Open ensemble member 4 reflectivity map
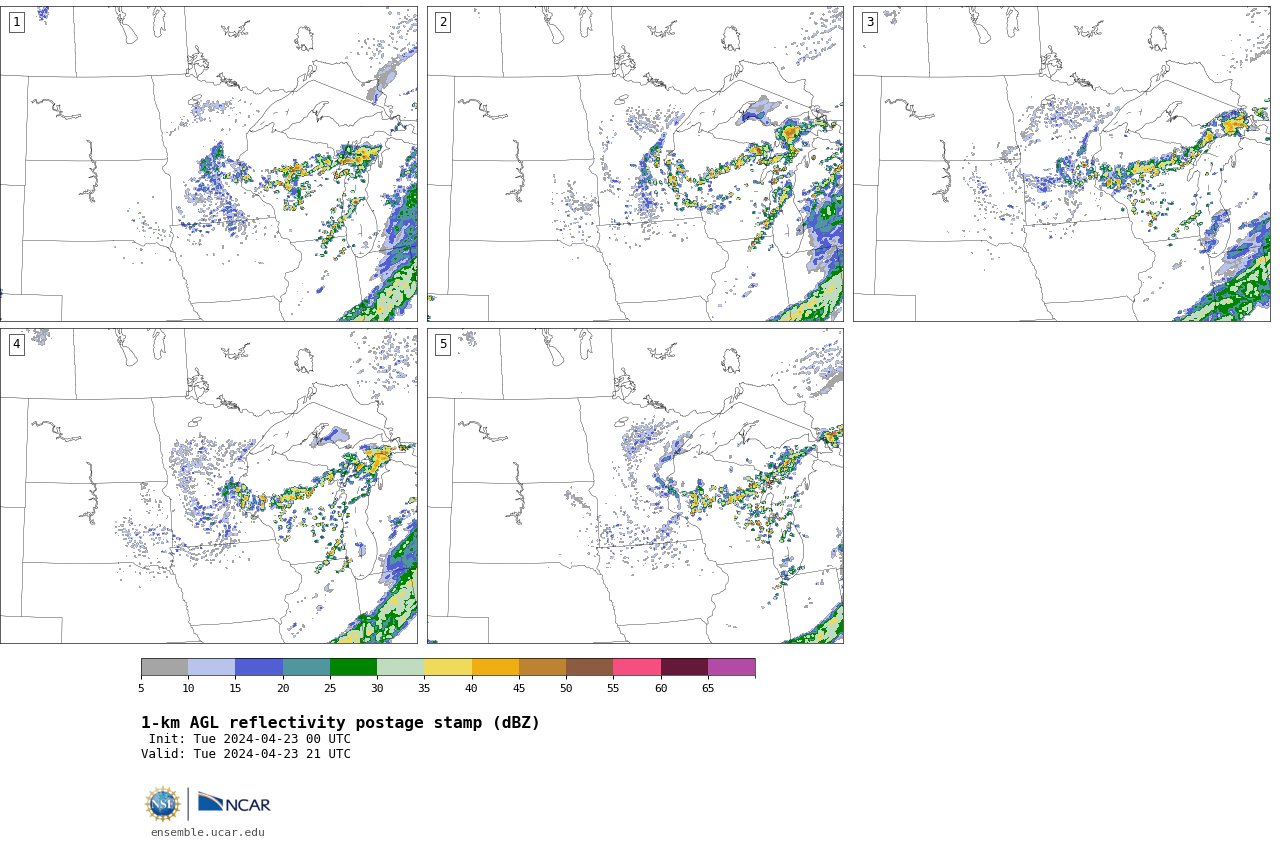 tap(208, 486)
